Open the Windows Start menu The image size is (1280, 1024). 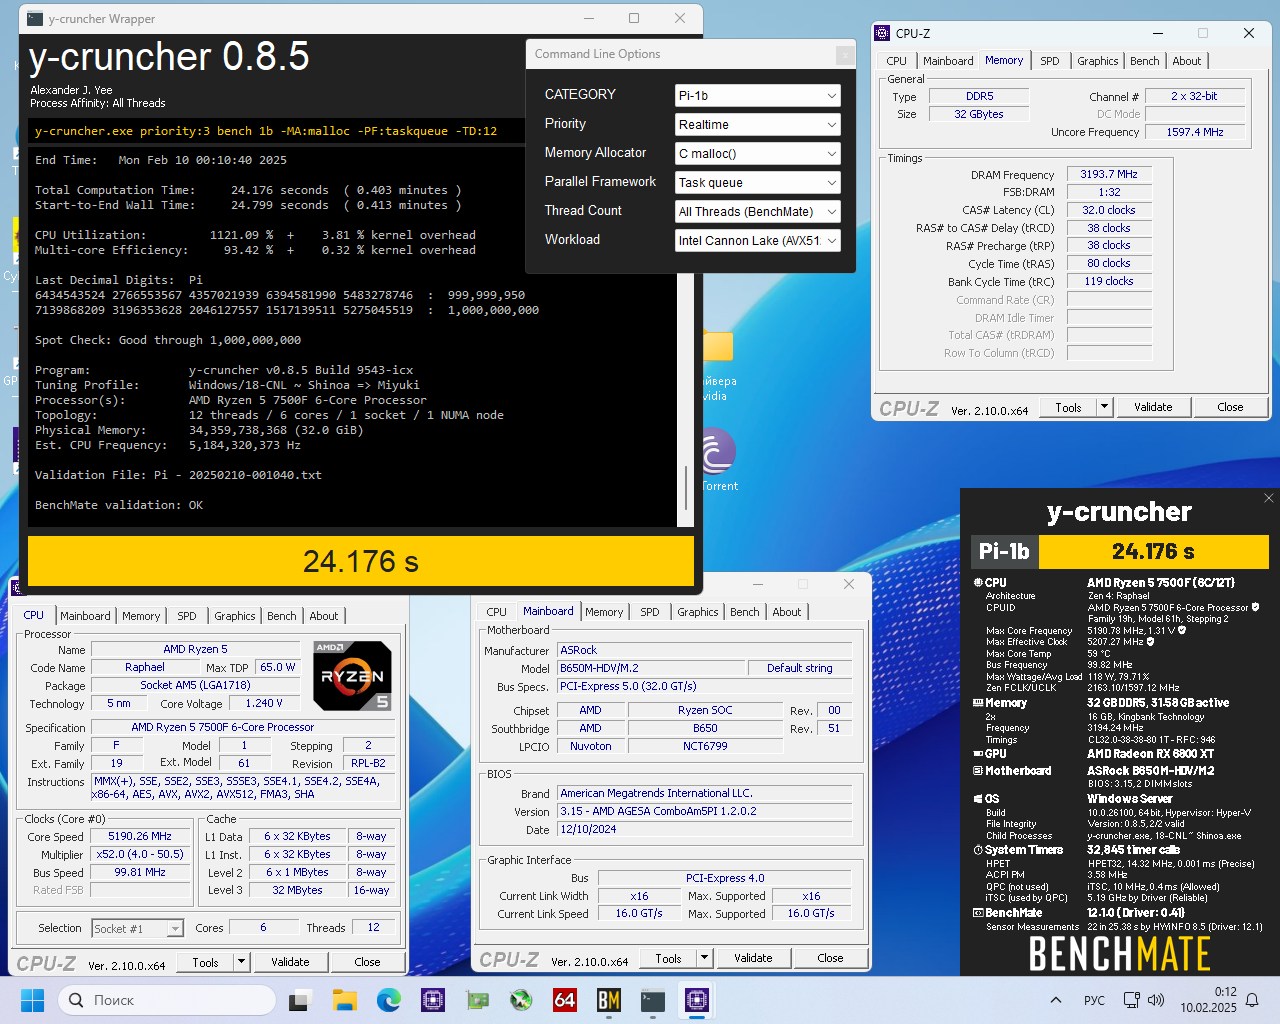(32, 1000)
